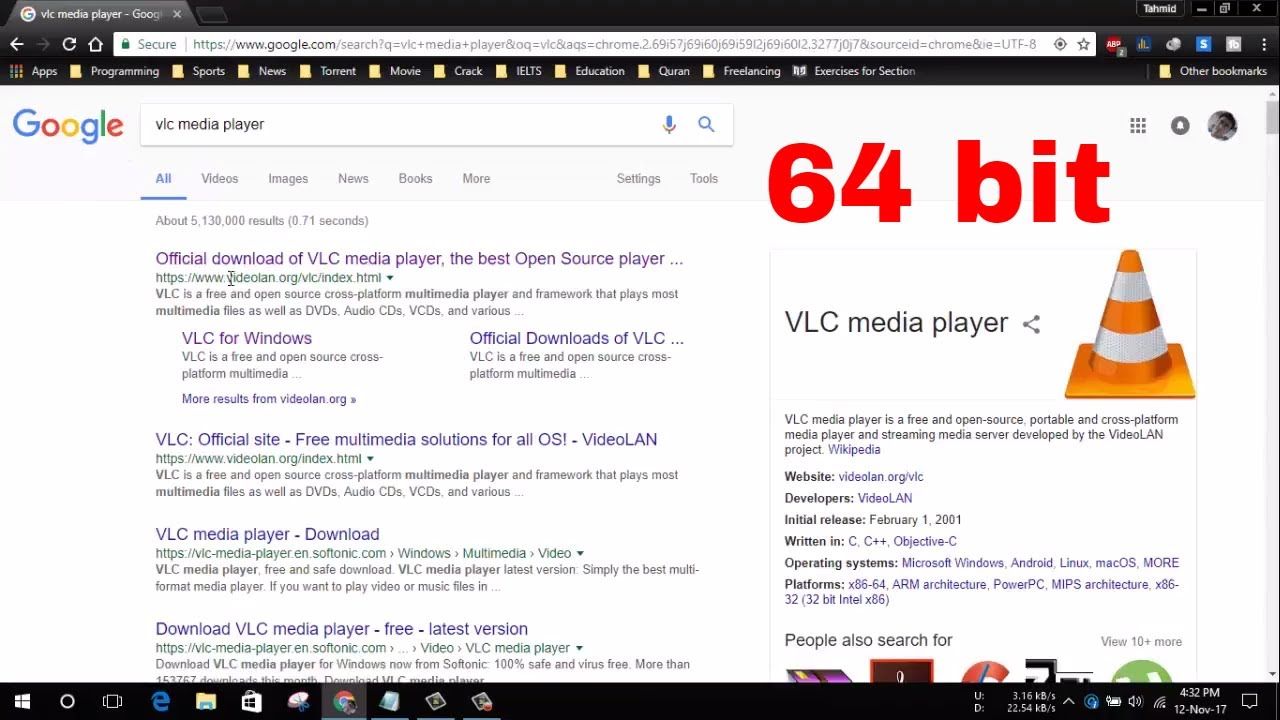Open the Apps shortcut in bookmarks bar
This screenshot has height=720, width=1280.
pyautogui.click(x=34, y=71)
